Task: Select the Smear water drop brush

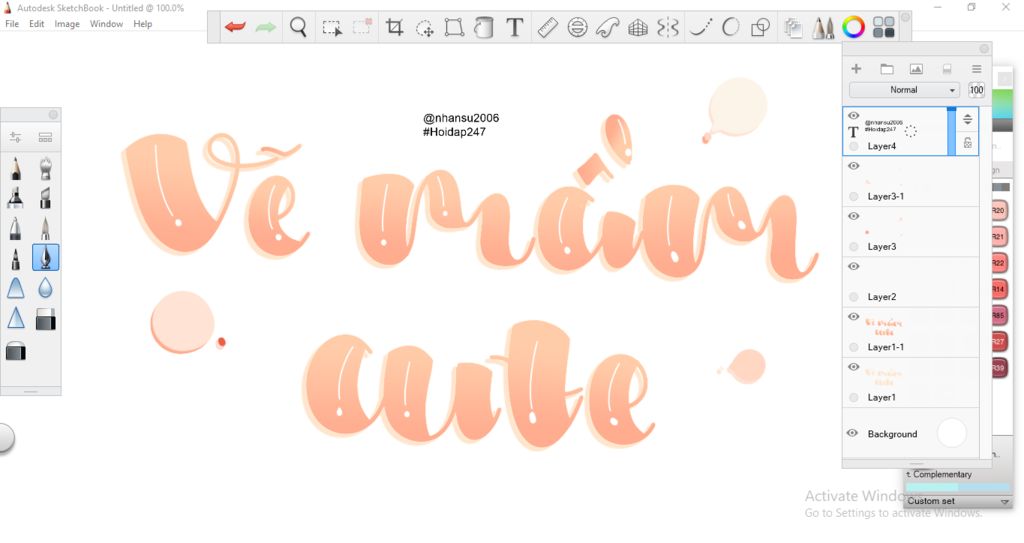Action: (45, 288)
